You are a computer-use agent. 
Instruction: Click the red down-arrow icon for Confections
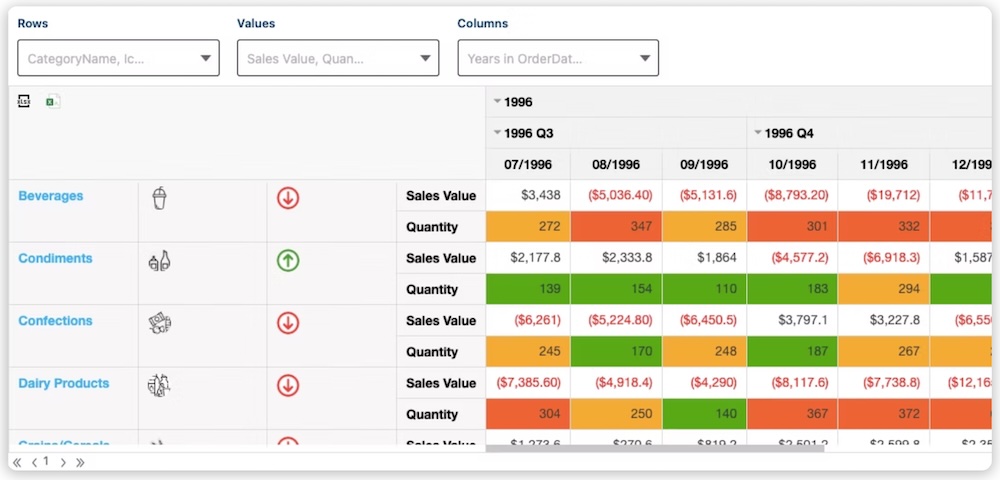(288, 323)
